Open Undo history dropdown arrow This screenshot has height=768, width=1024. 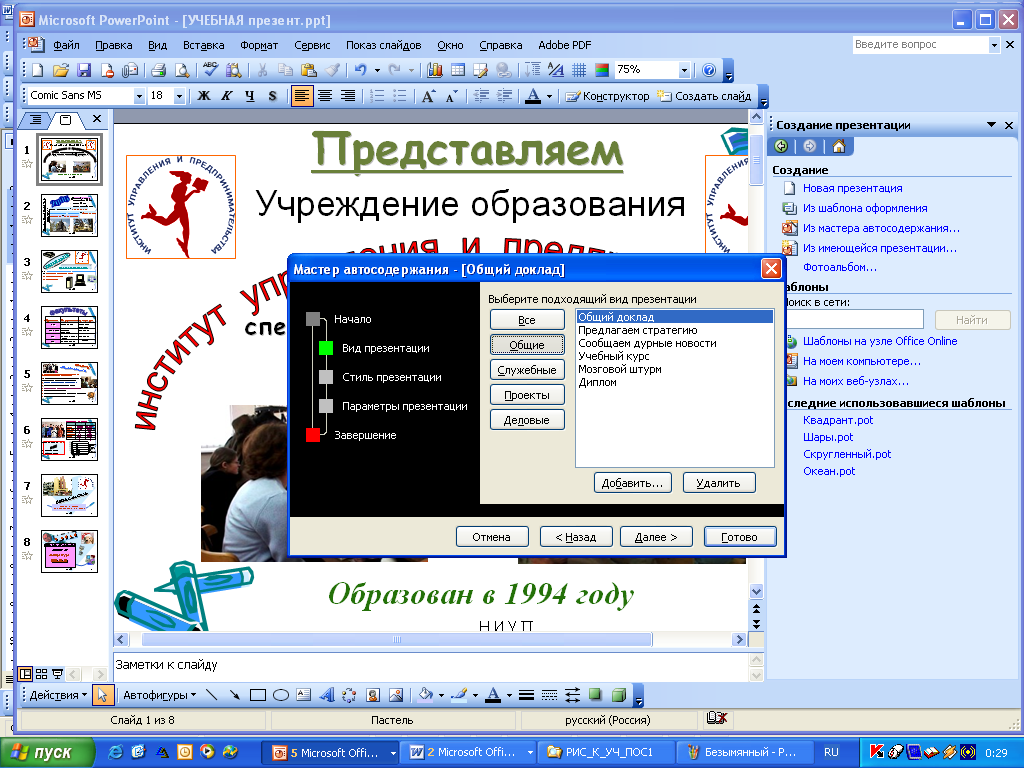[377, 70]
